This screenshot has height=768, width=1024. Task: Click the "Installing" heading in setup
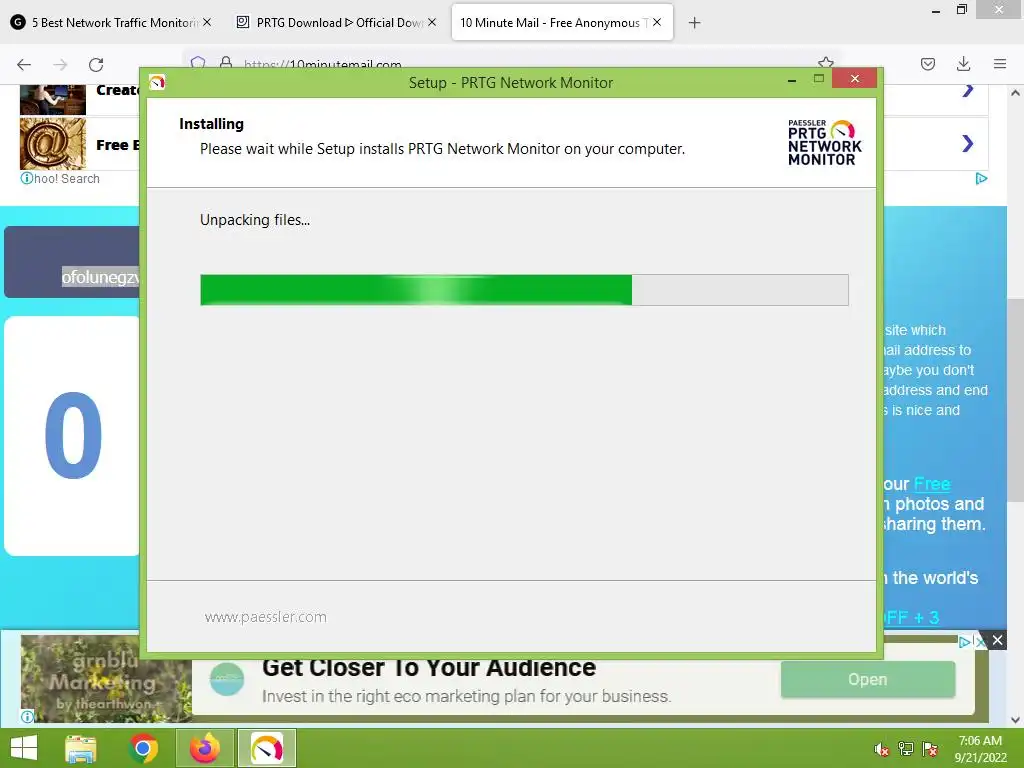pyautogui.click(x=211, y=124)
